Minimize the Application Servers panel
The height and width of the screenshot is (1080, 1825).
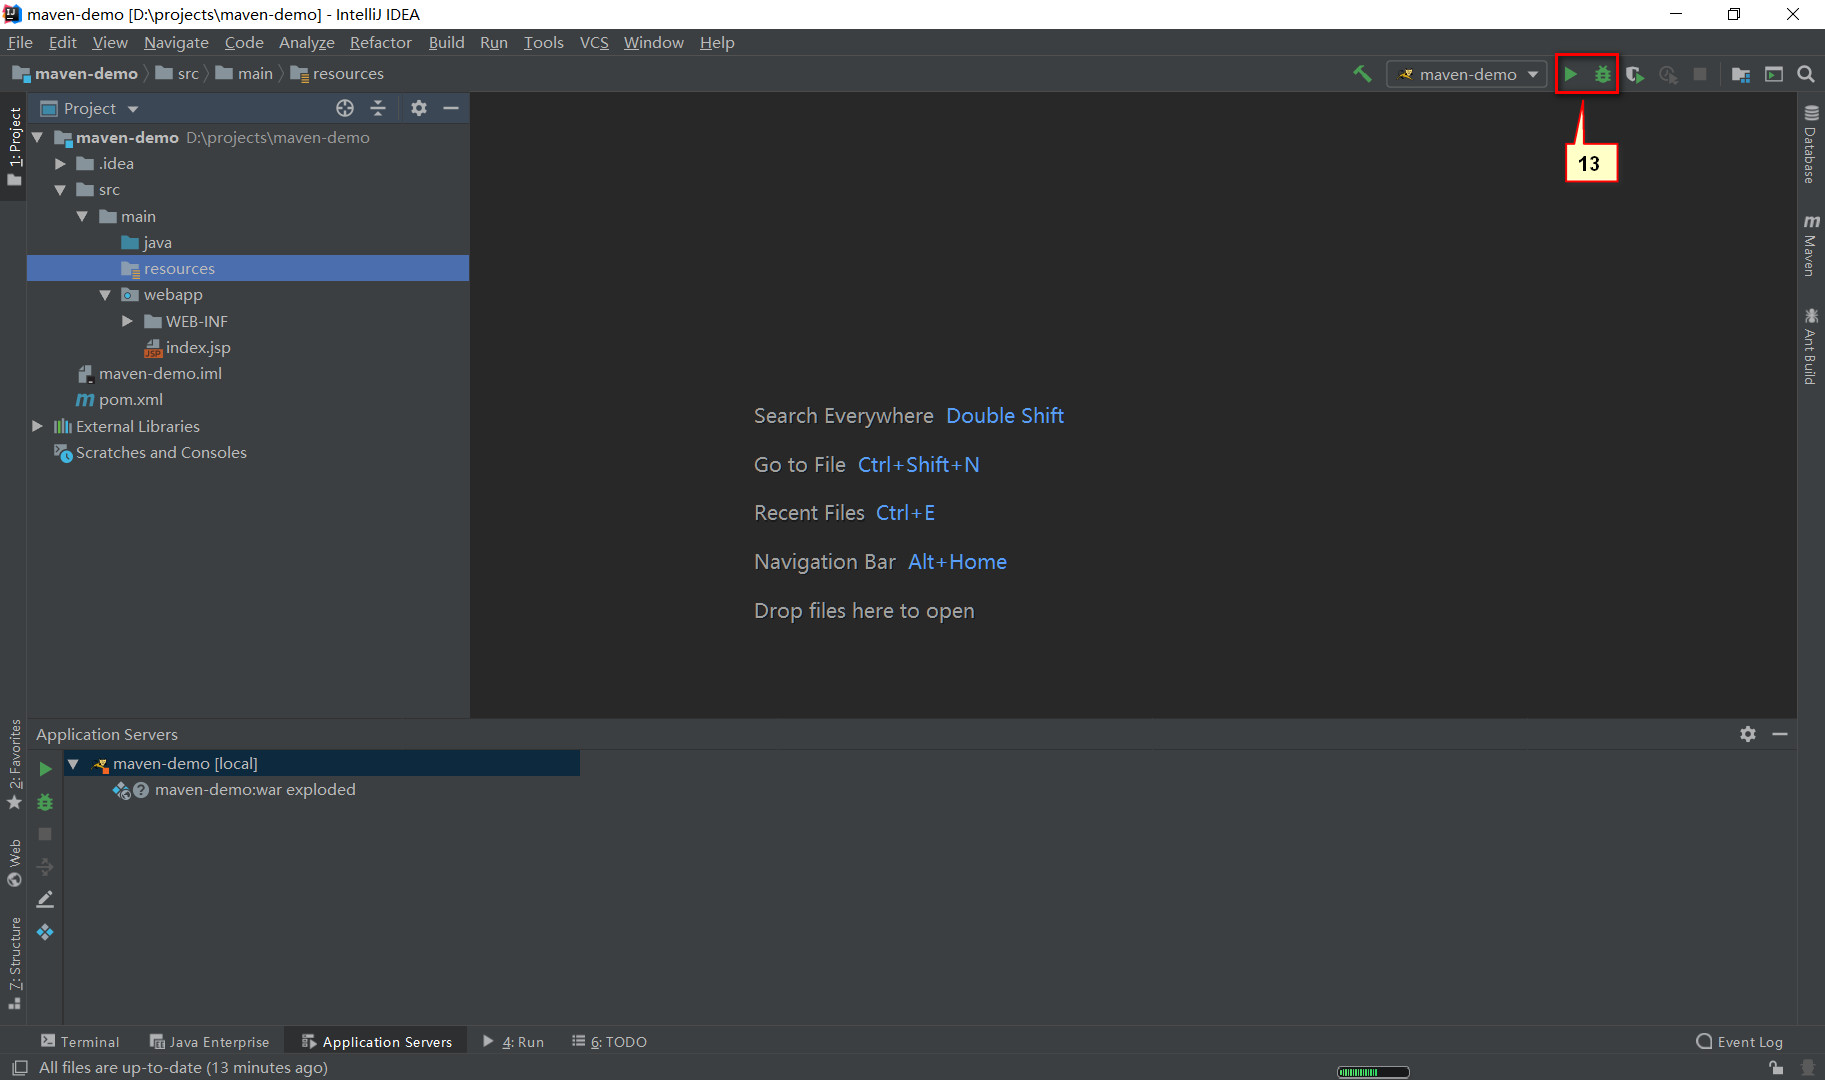1780,734
